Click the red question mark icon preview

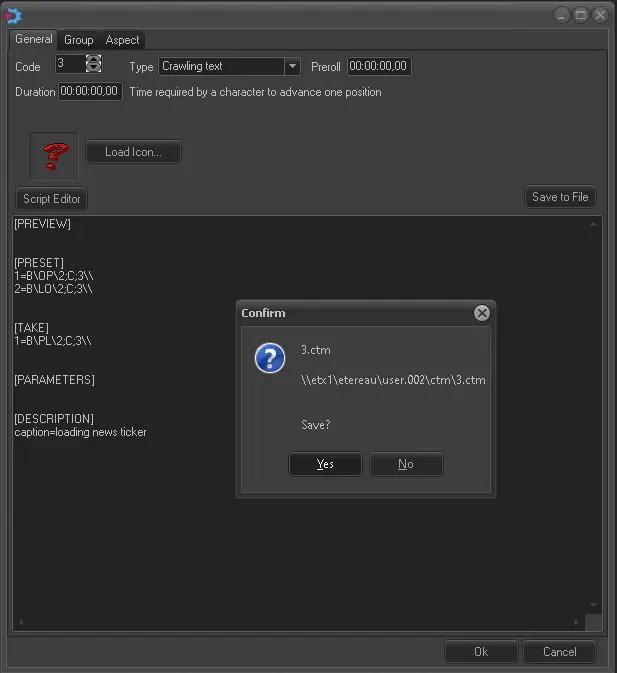54,156
